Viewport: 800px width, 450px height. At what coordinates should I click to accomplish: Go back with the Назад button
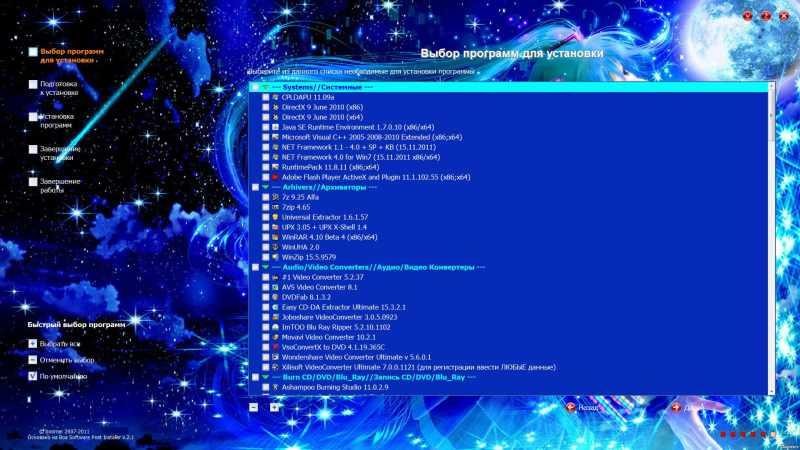point(583,407)
